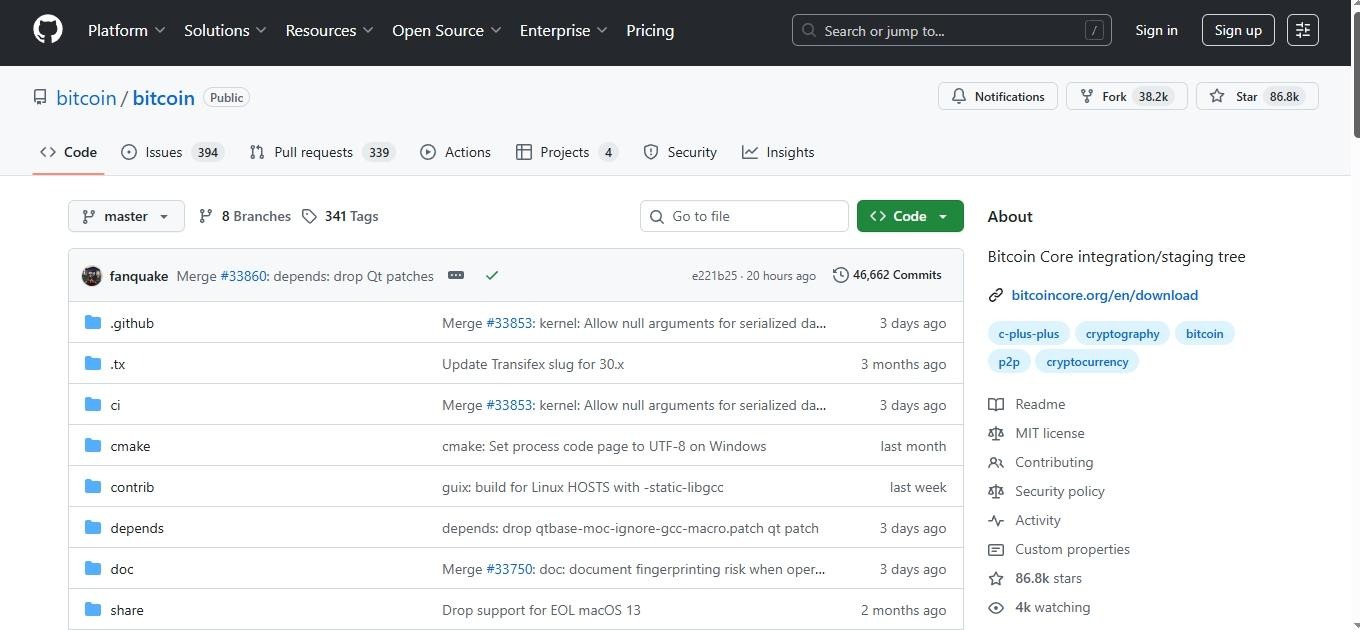The height and width of the screenshot is (630, 1360).
Task: Click the watching eye icon
Action: coord(995,607)
